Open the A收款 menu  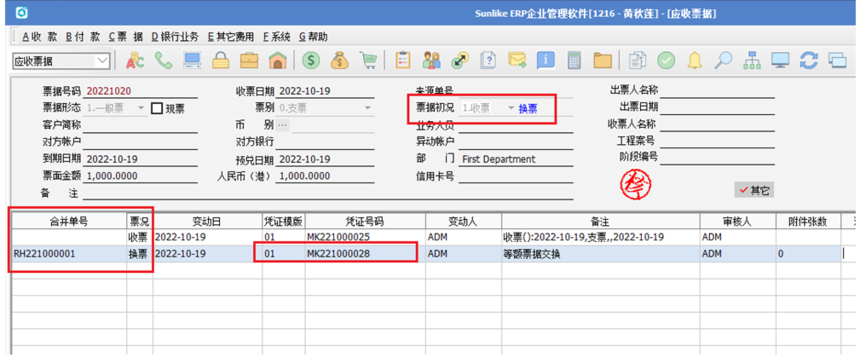pos(40,37)
